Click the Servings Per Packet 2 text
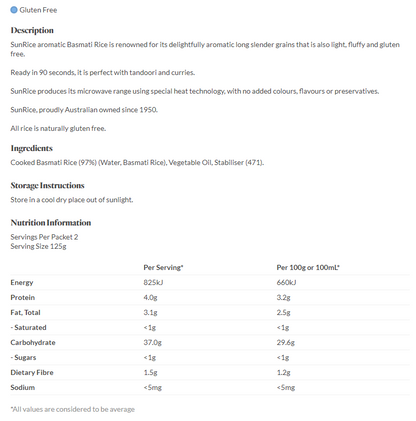This screenshot has height=421, width=416. pos(44,237)
